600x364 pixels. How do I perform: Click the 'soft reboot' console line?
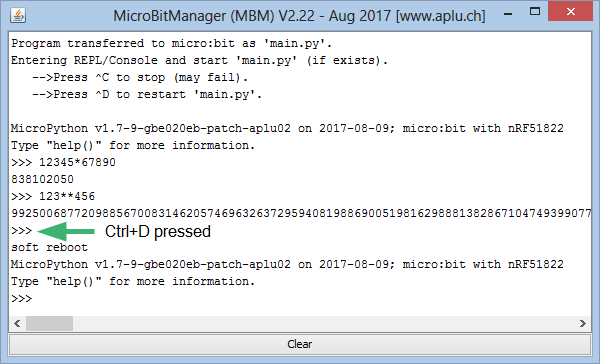[49, 248]
